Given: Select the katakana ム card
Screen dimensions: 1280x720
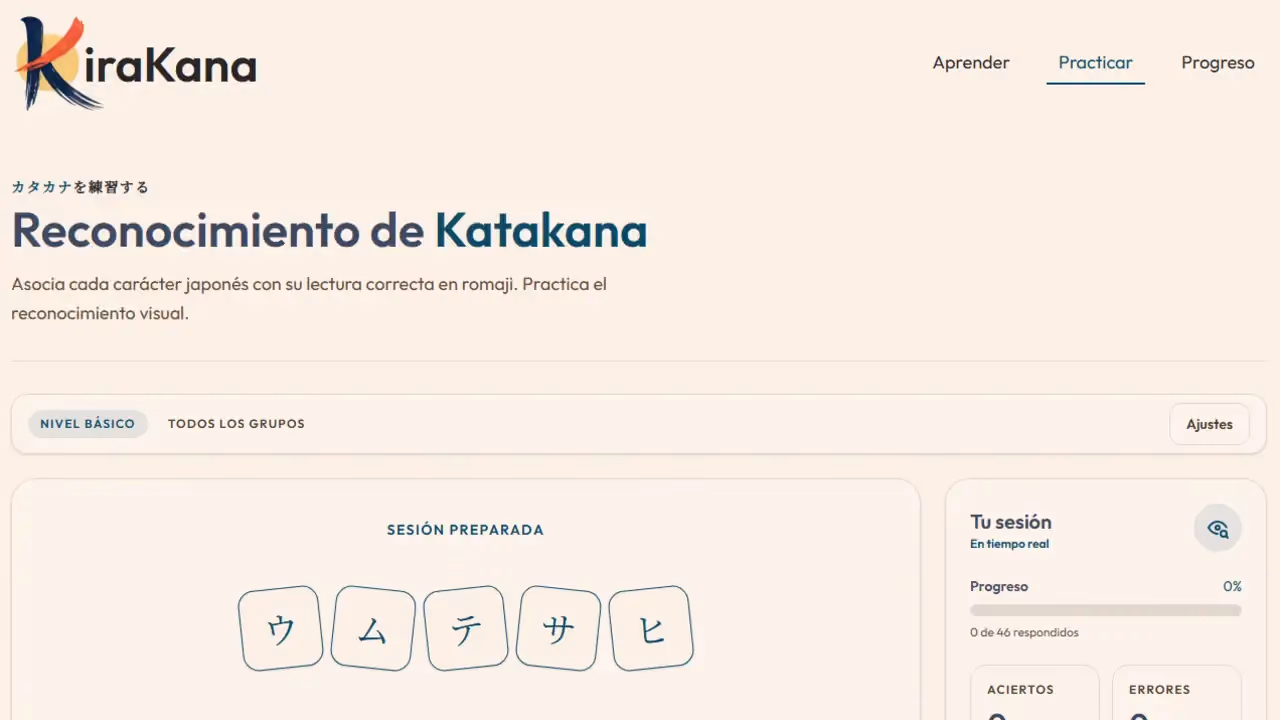Looking at the screenshot, I should point(373,628).
